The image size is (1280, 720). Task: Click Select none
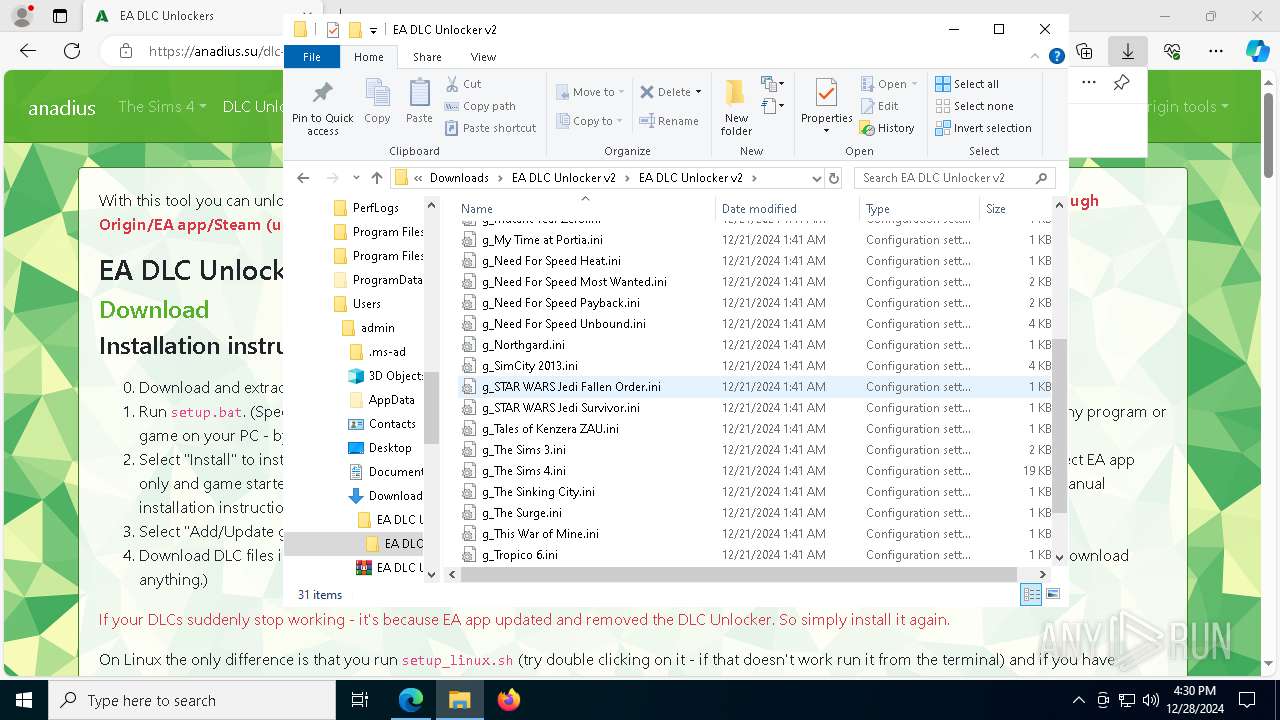[974, 106]
